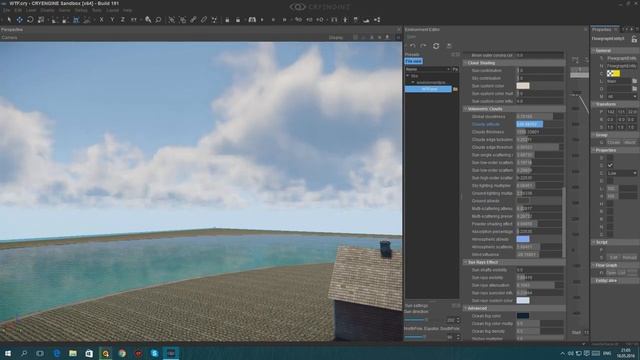The height and width of the screenshot is (360, 640).
Task: Click the folder icon beside selected preset
Action: pos(455,89)
